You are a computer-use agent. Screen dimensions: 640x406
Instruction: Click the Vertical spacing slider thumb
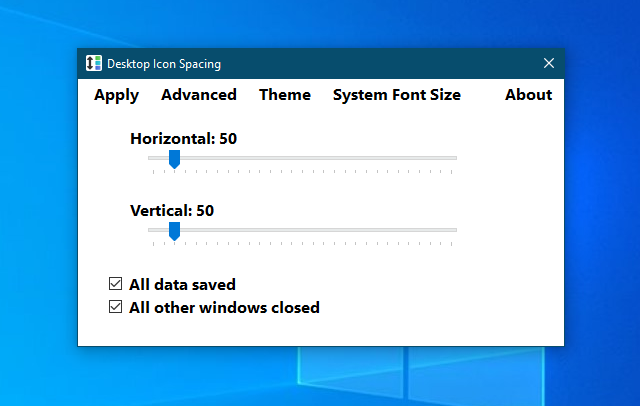pos(174,231)
